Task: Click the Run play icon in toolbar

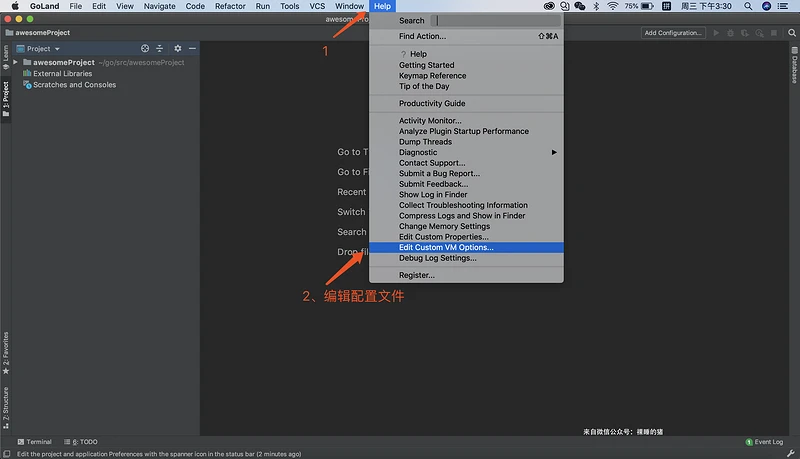Action: click(x=716, y=33)
